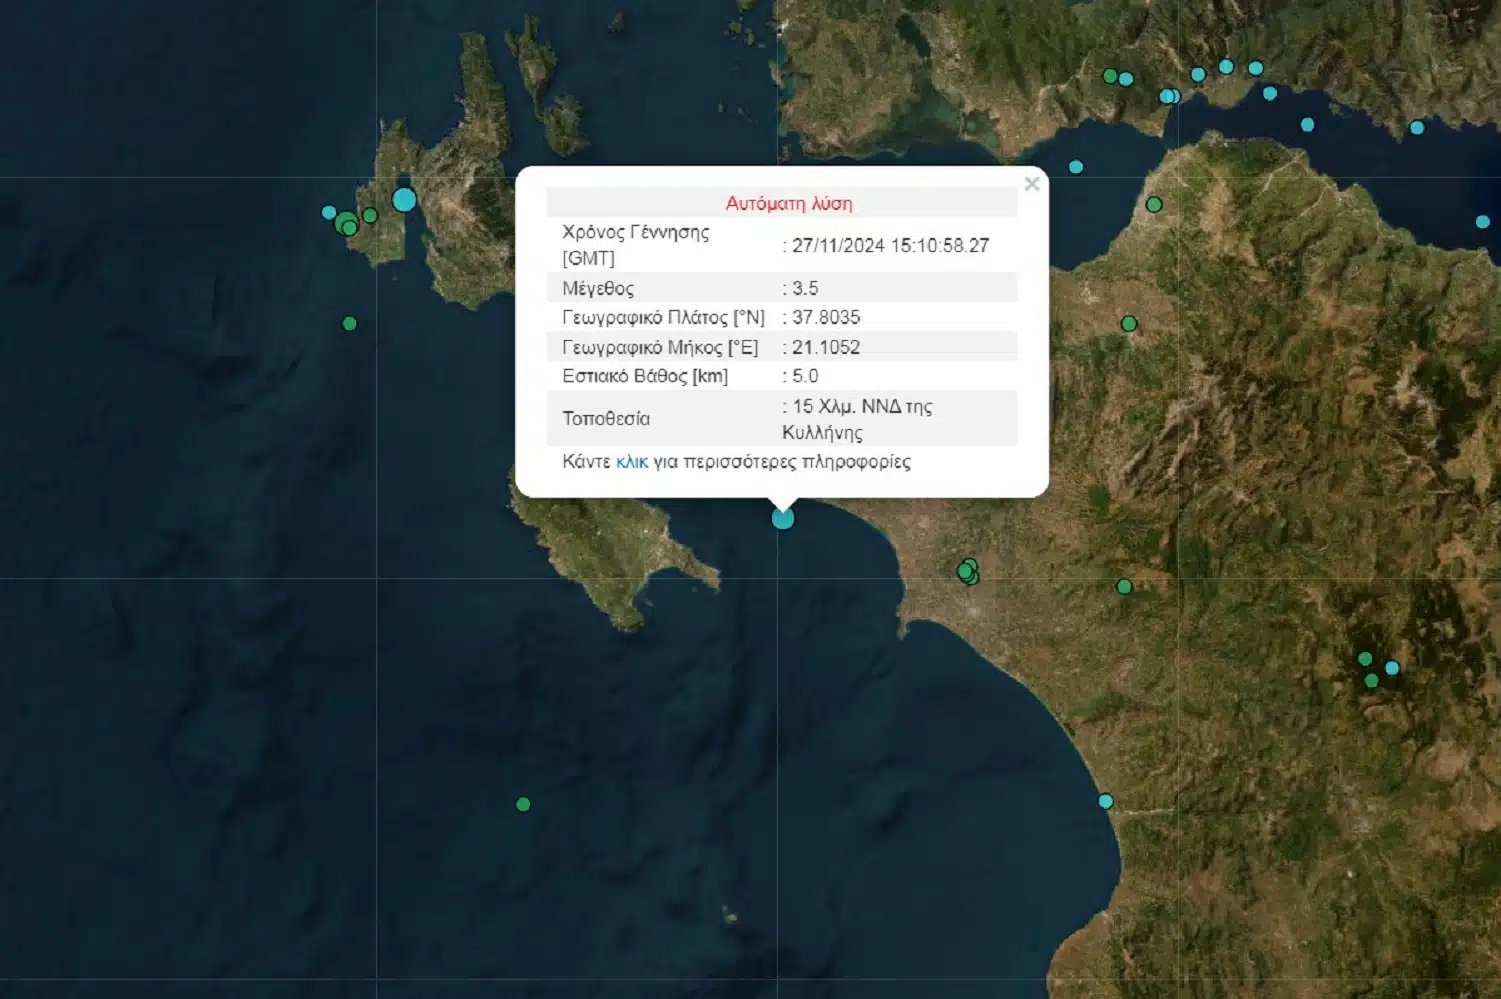Open the "κλικ" link for more information

[631, 462]
